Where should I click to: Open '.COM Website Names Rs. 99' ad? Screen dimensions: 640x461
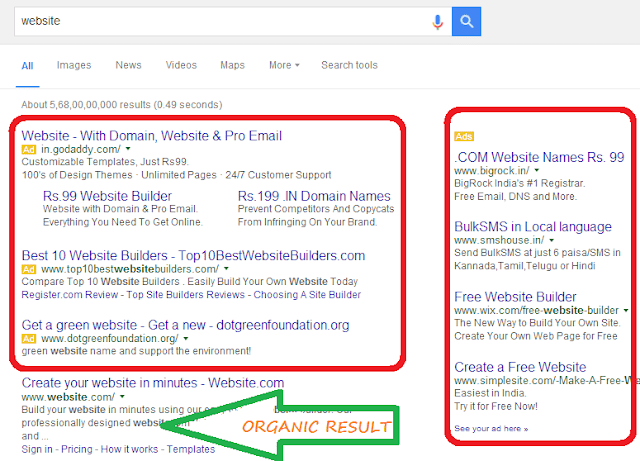point(539,157)
